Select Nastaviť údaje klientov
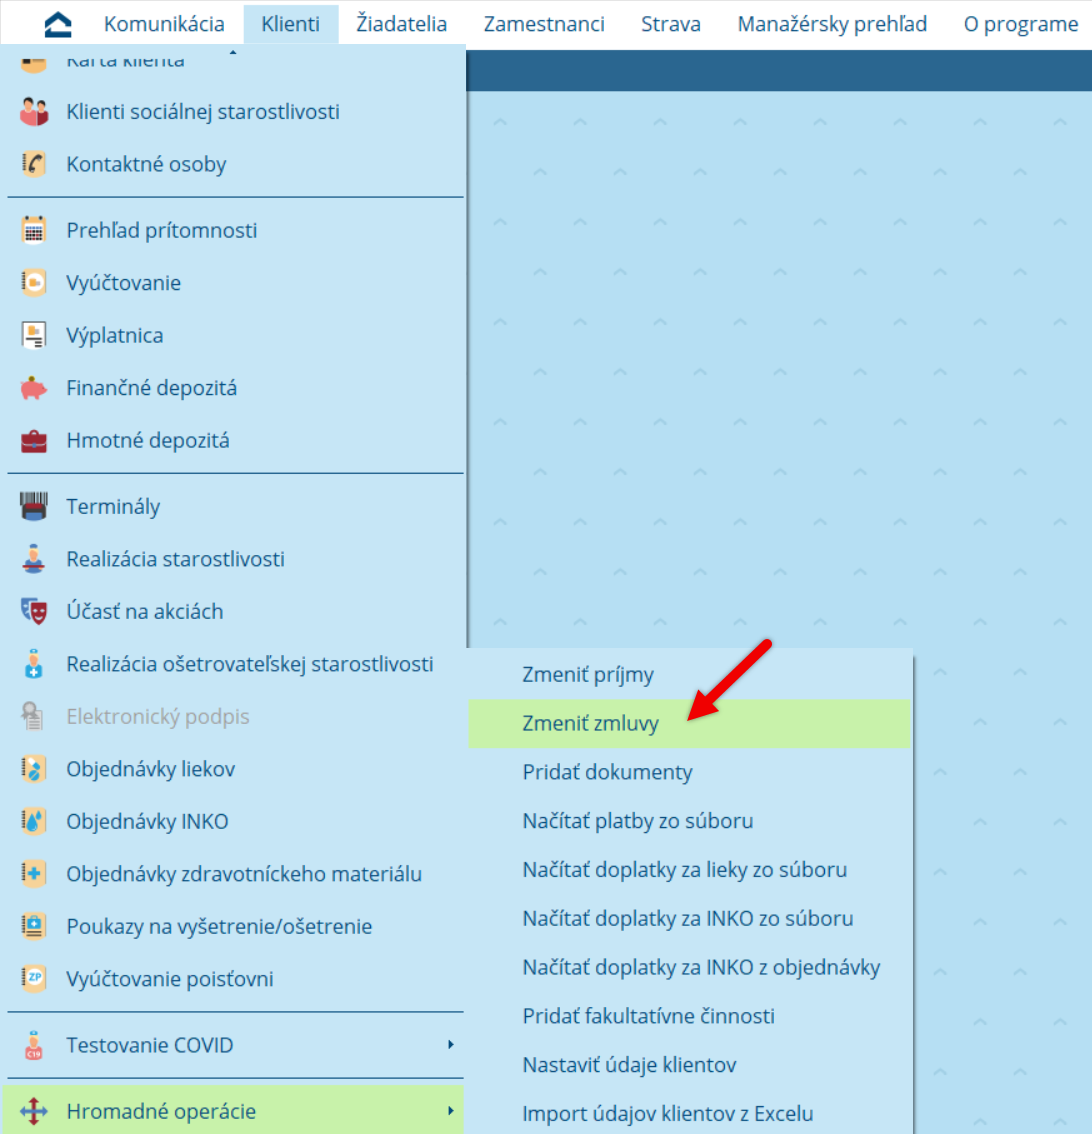1092x1134 pixels. point(691,1065)
